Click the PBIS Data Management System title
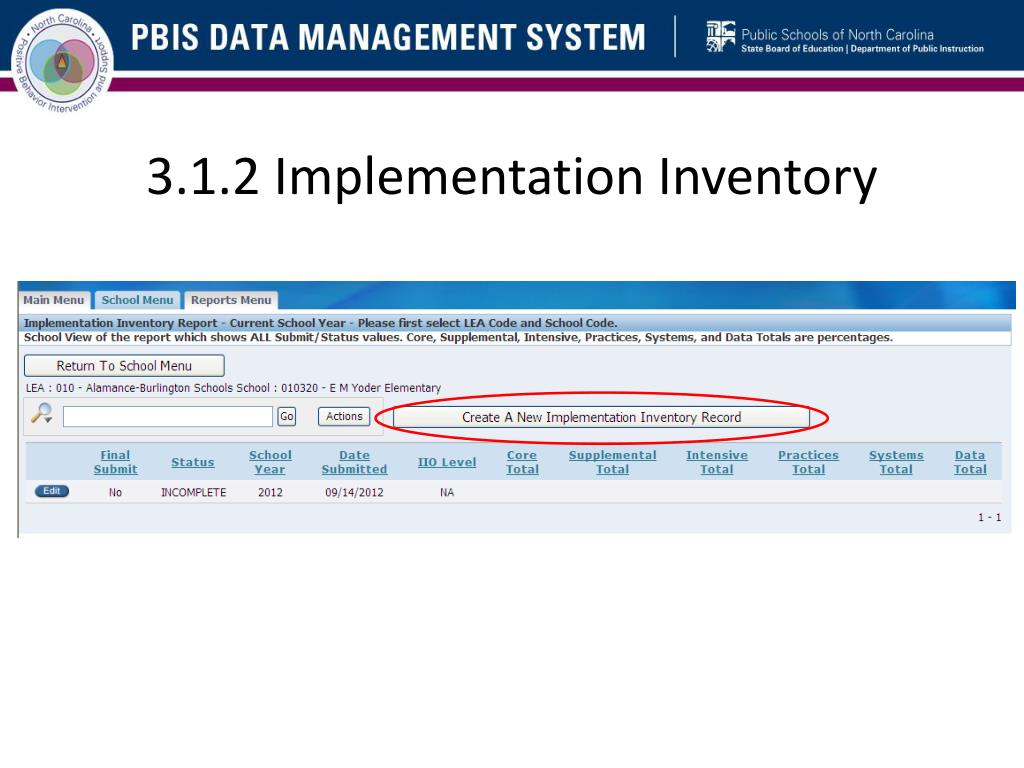The image size is (1024, 768). [388, 37]
